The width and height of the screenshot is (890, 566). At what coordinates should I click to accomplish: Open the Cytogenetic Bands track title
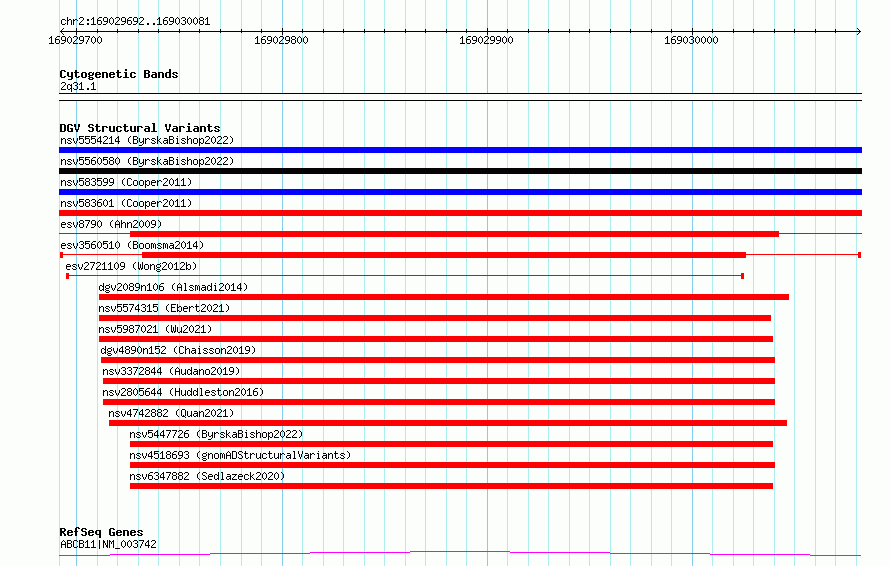[x=119, y=74]
